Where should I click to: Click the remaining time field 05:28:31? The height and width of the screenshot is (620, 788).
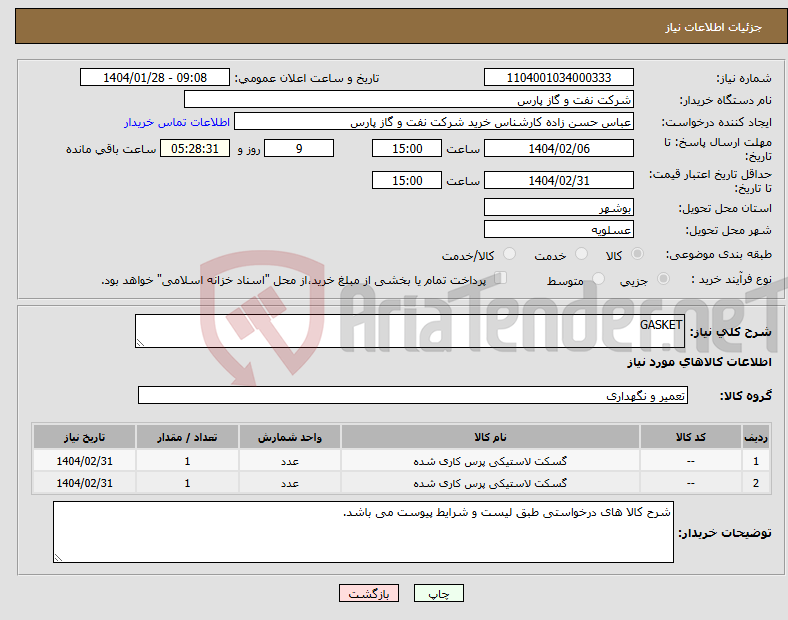(195, 148)
